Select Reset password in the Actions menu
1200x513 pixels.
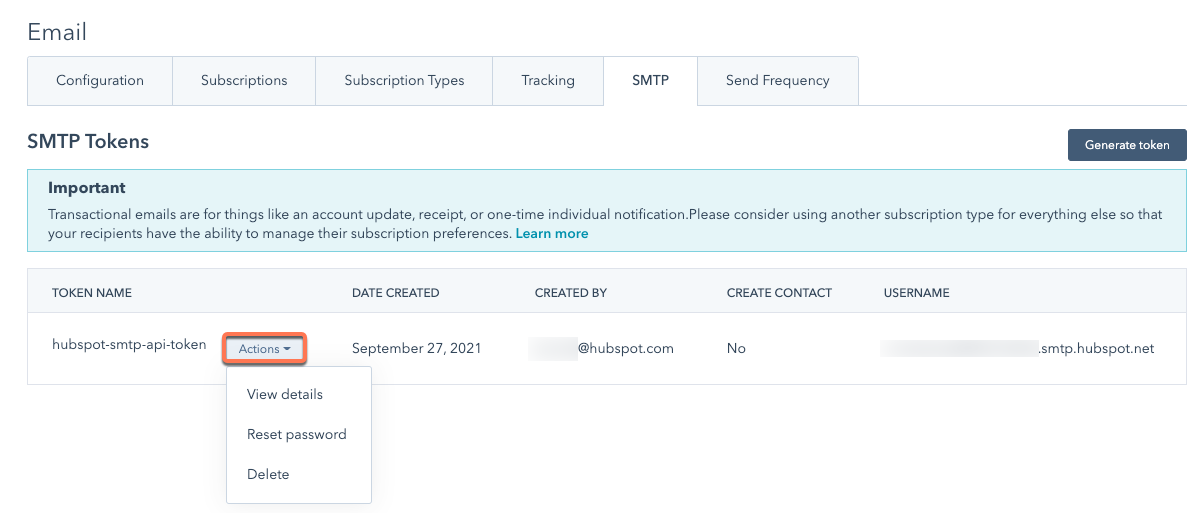299,434
